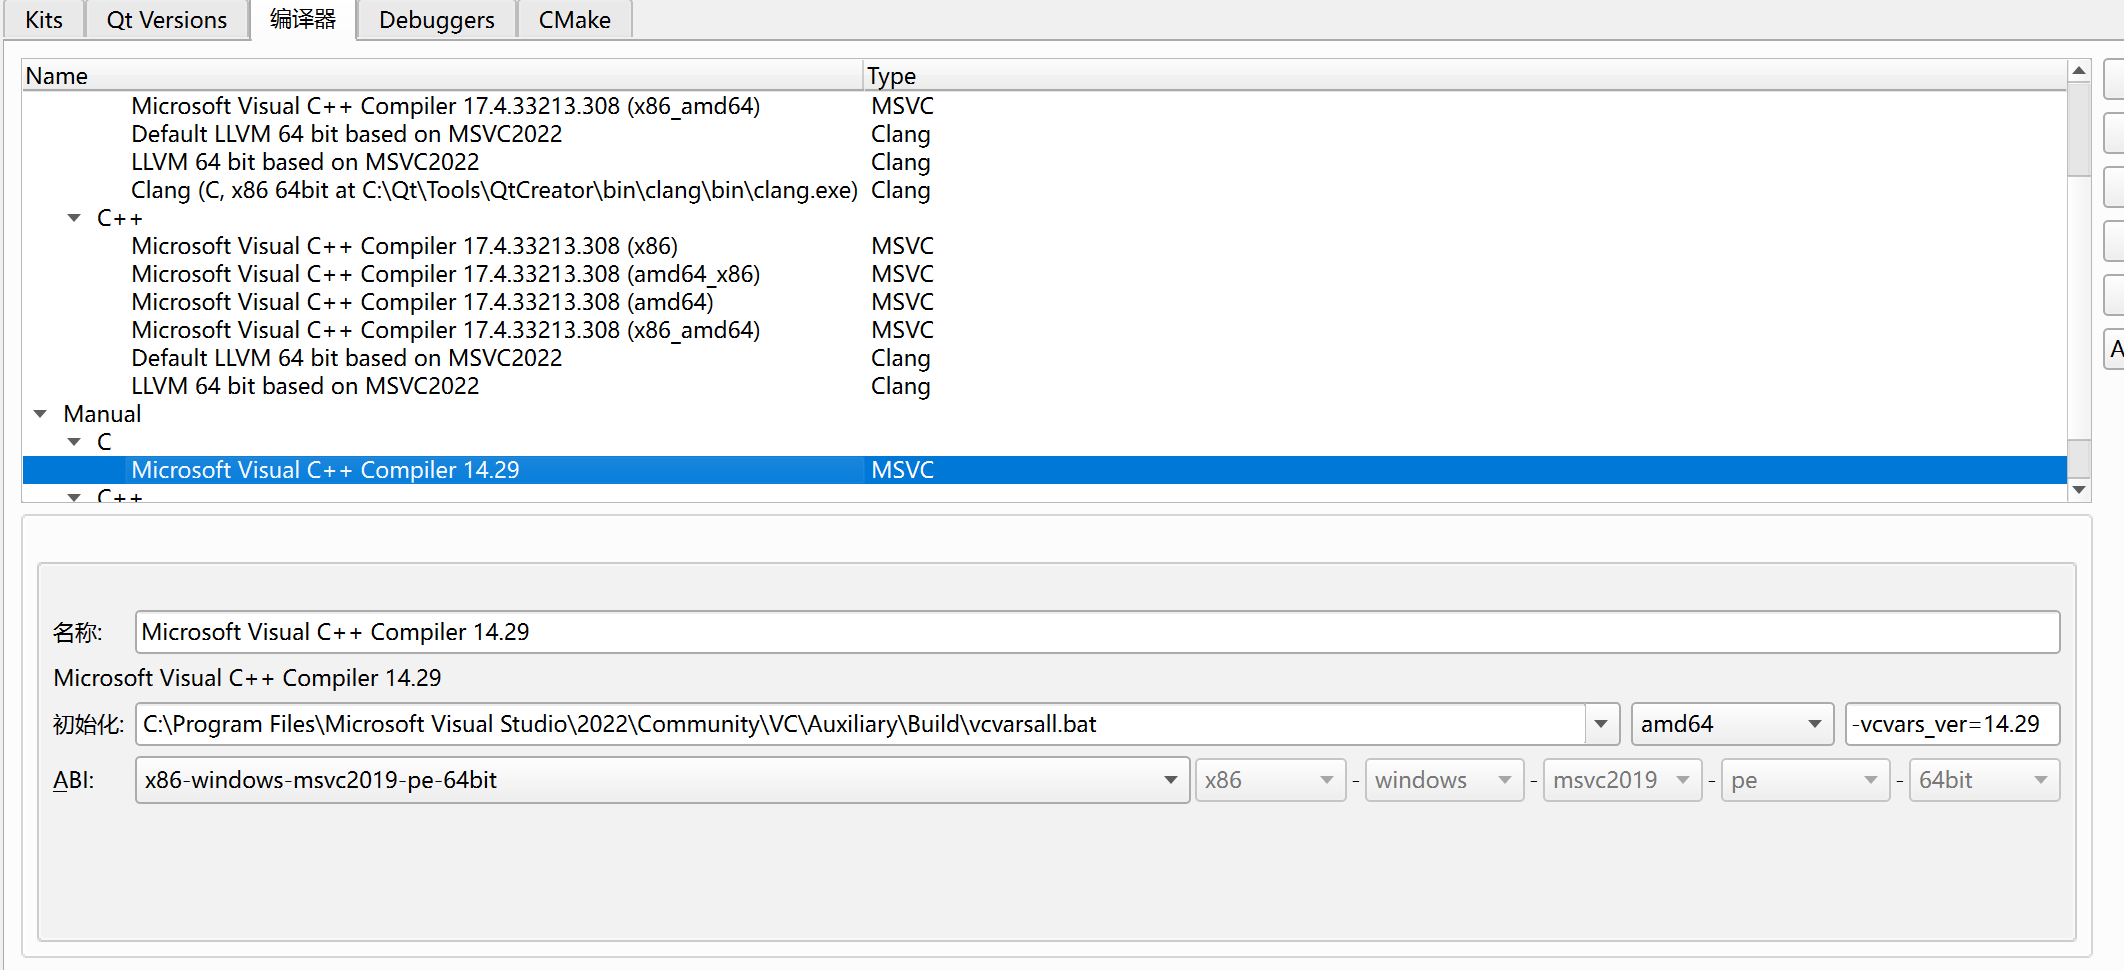Click the compiler name input field
This screenshot has width=2124, height=970.
(1096, 632)
